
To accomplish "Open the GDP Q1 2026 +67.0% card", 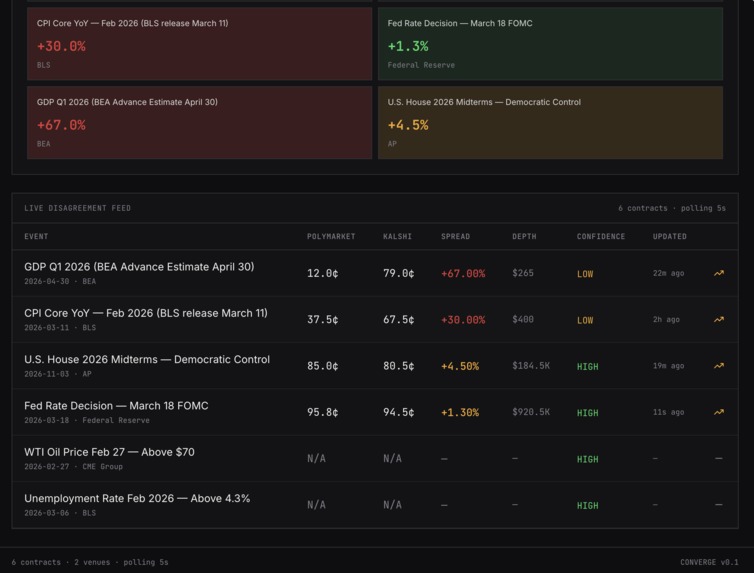I will tap(200, 123).
